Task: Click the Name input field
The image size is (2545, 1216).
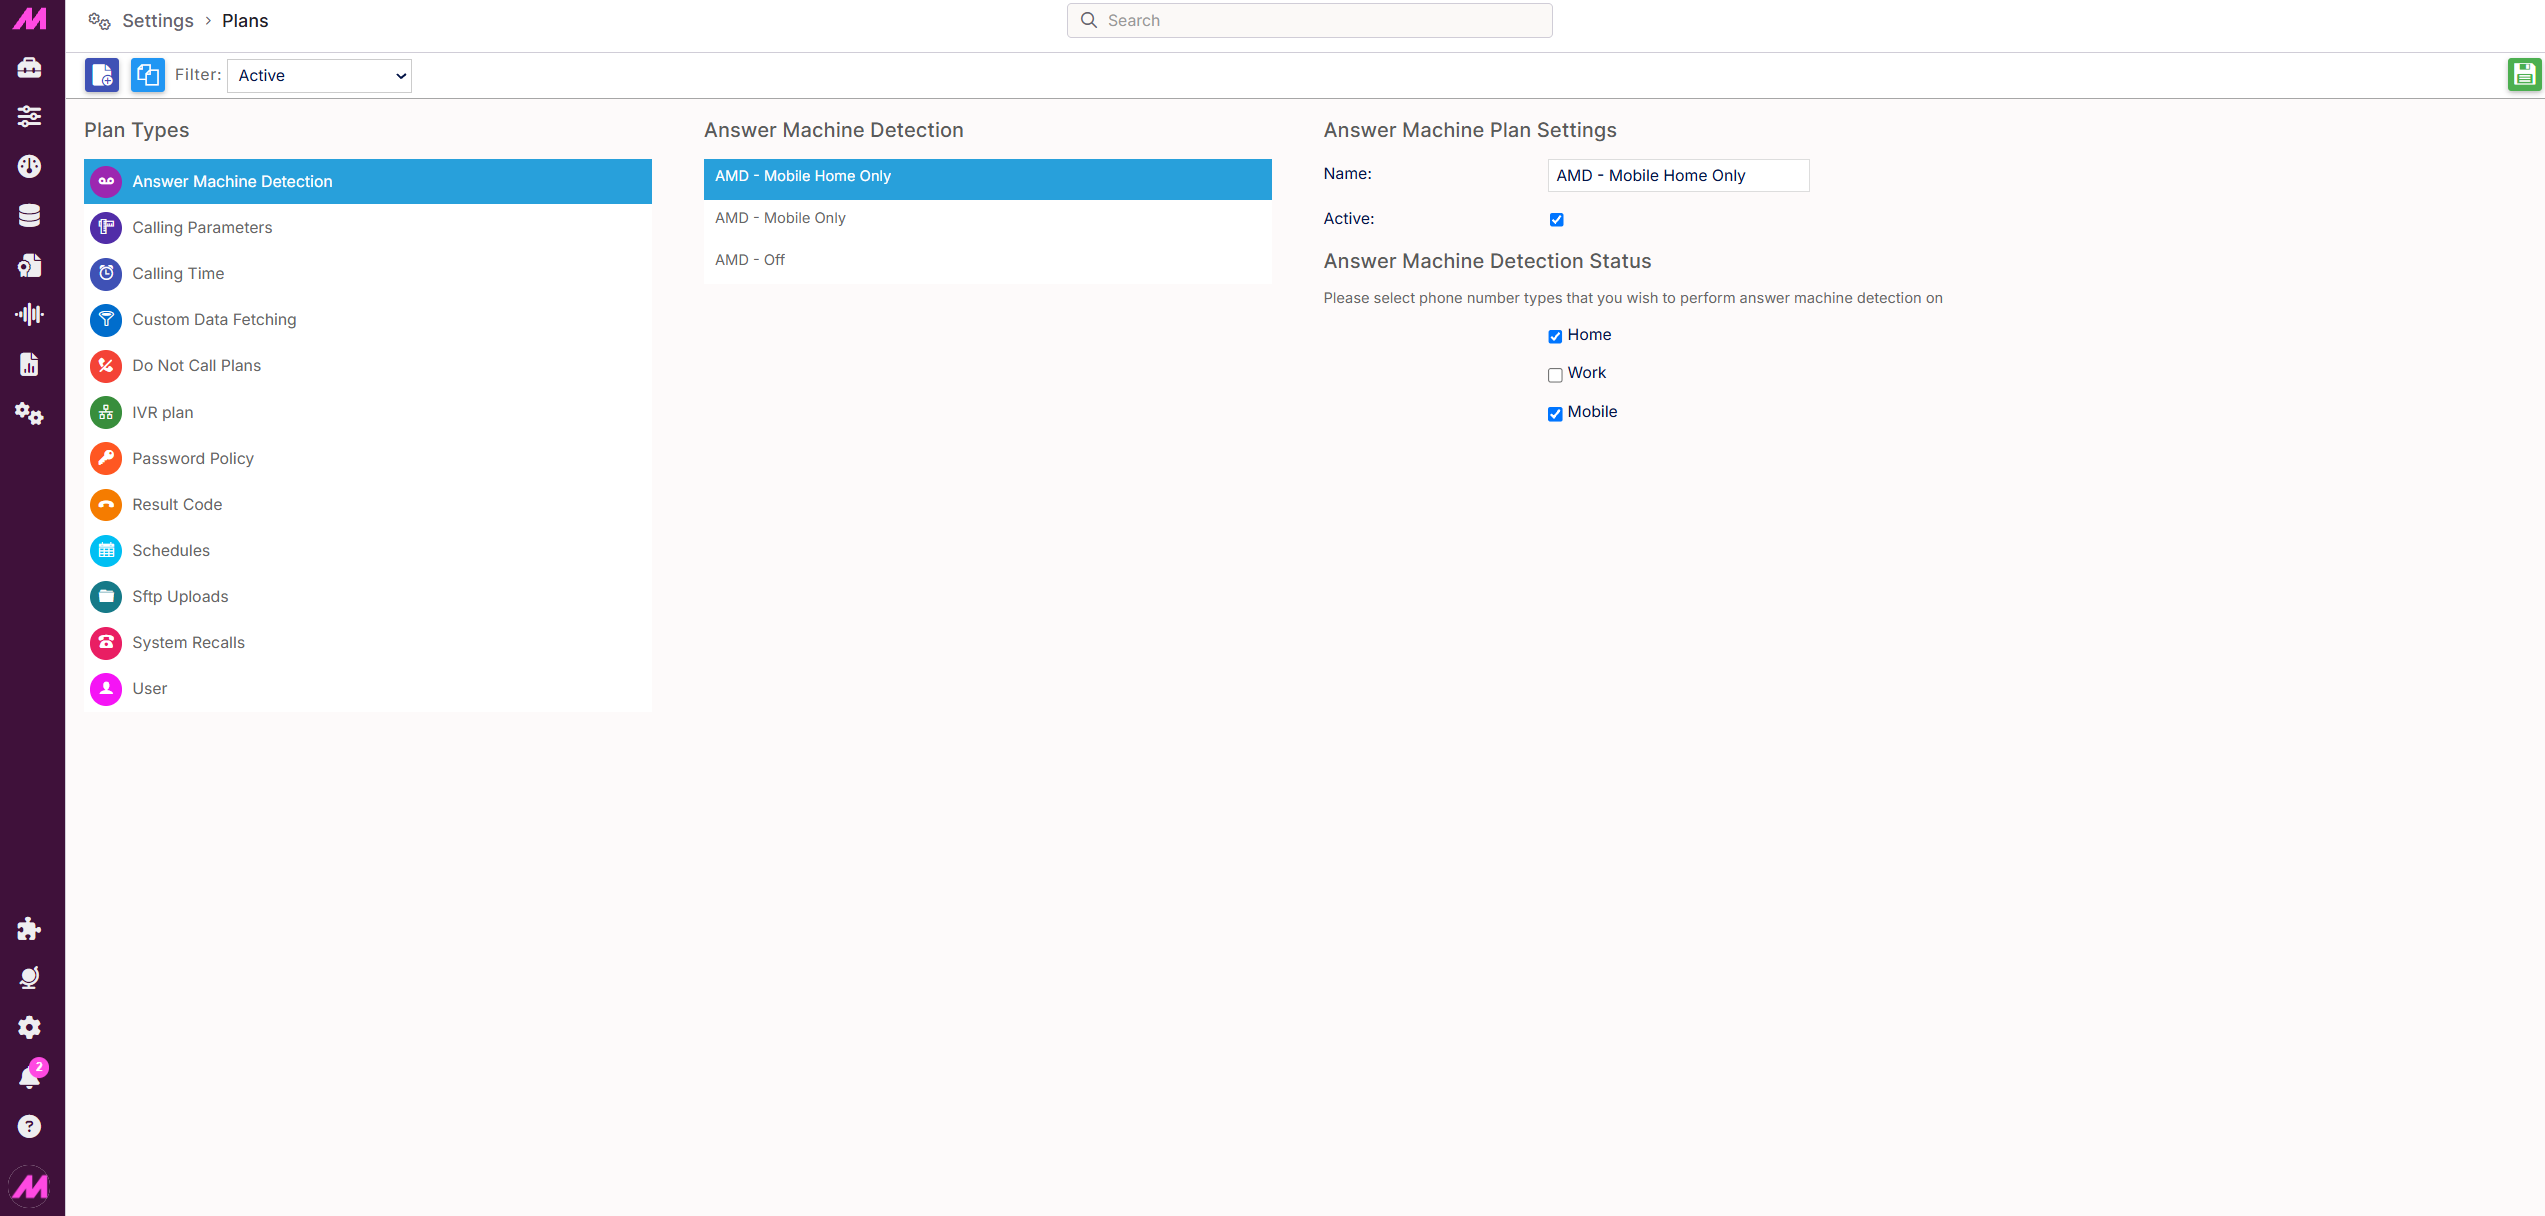Action: [1678, 176]
